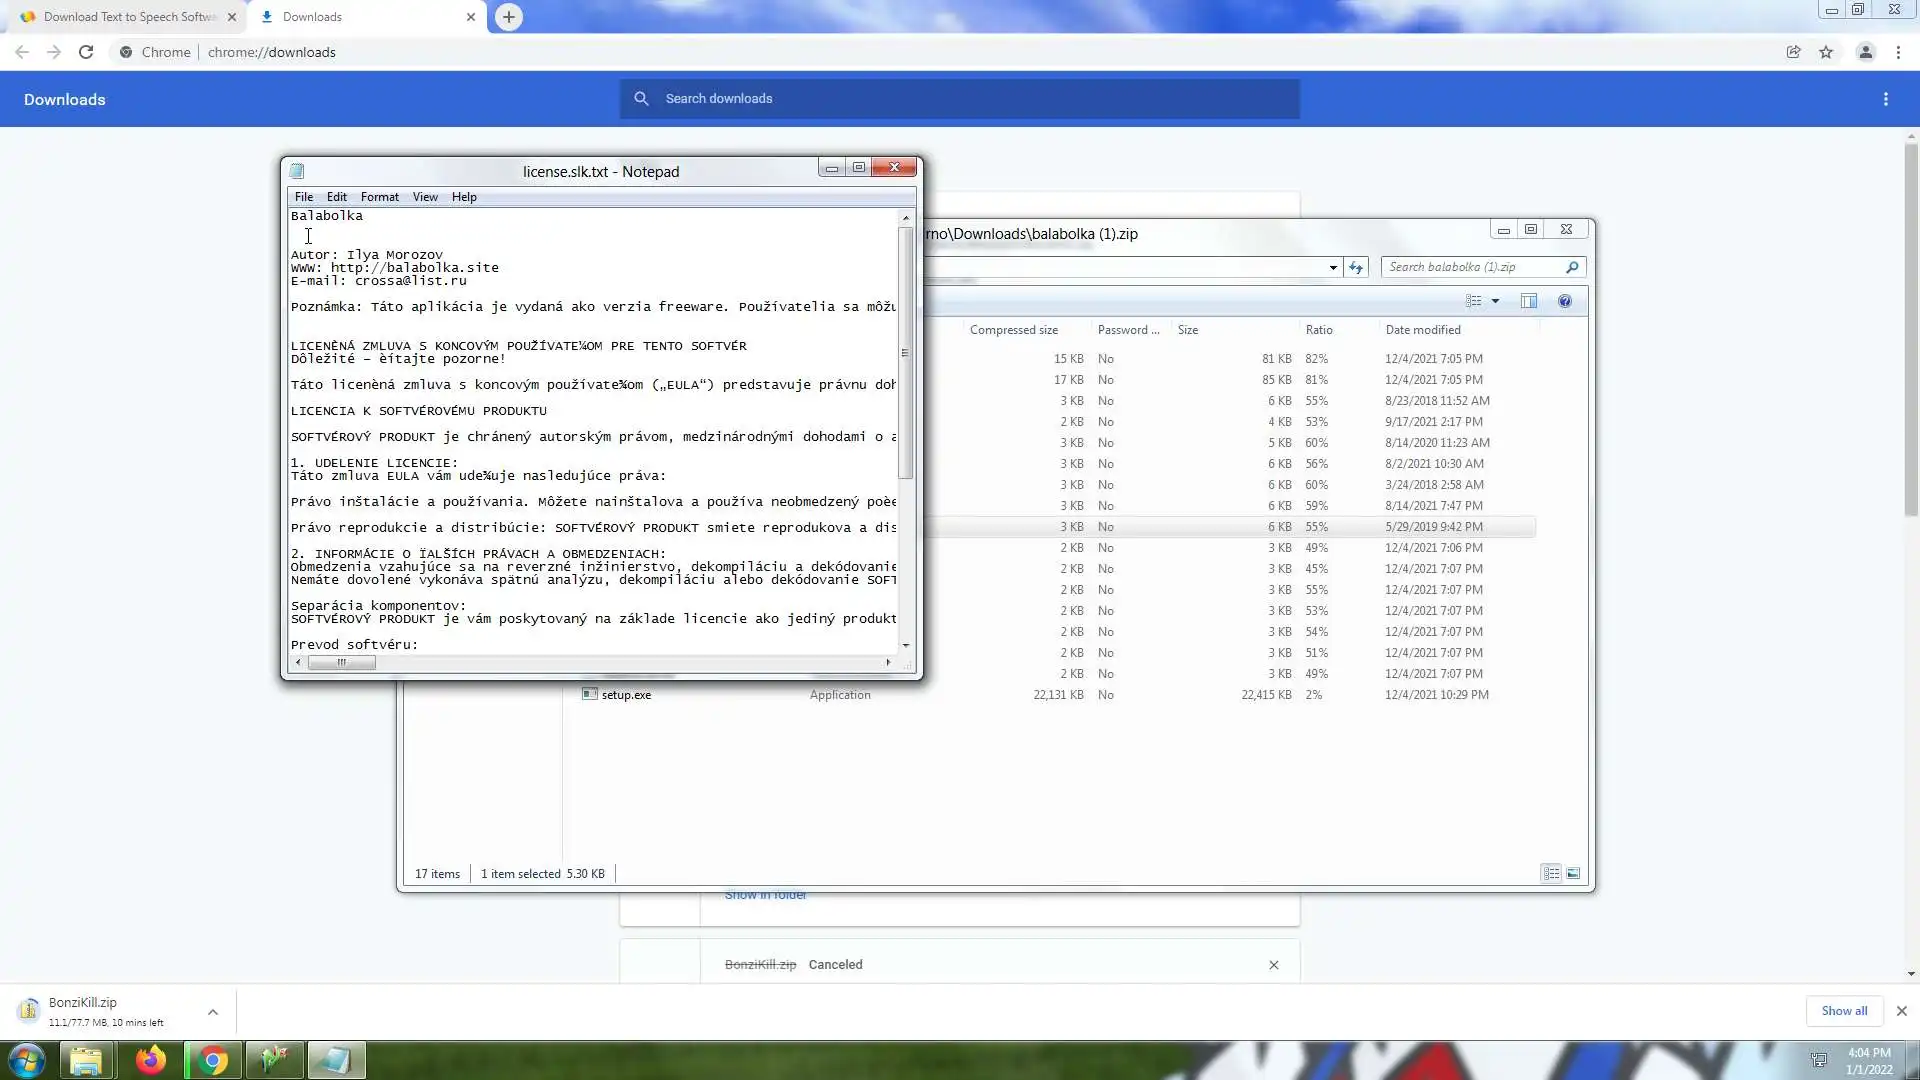Open address bar history dropdown
The width and height of the screenshot is (1920, 1080).
(x=1333, y=267)
